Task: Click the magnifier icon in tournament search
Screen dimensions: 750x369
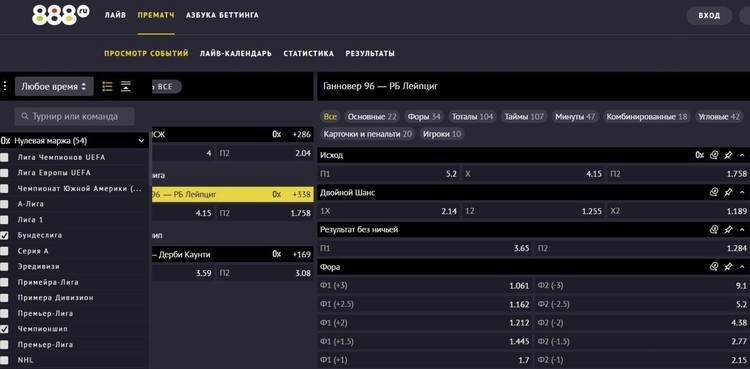Action: tap(24, 116)
